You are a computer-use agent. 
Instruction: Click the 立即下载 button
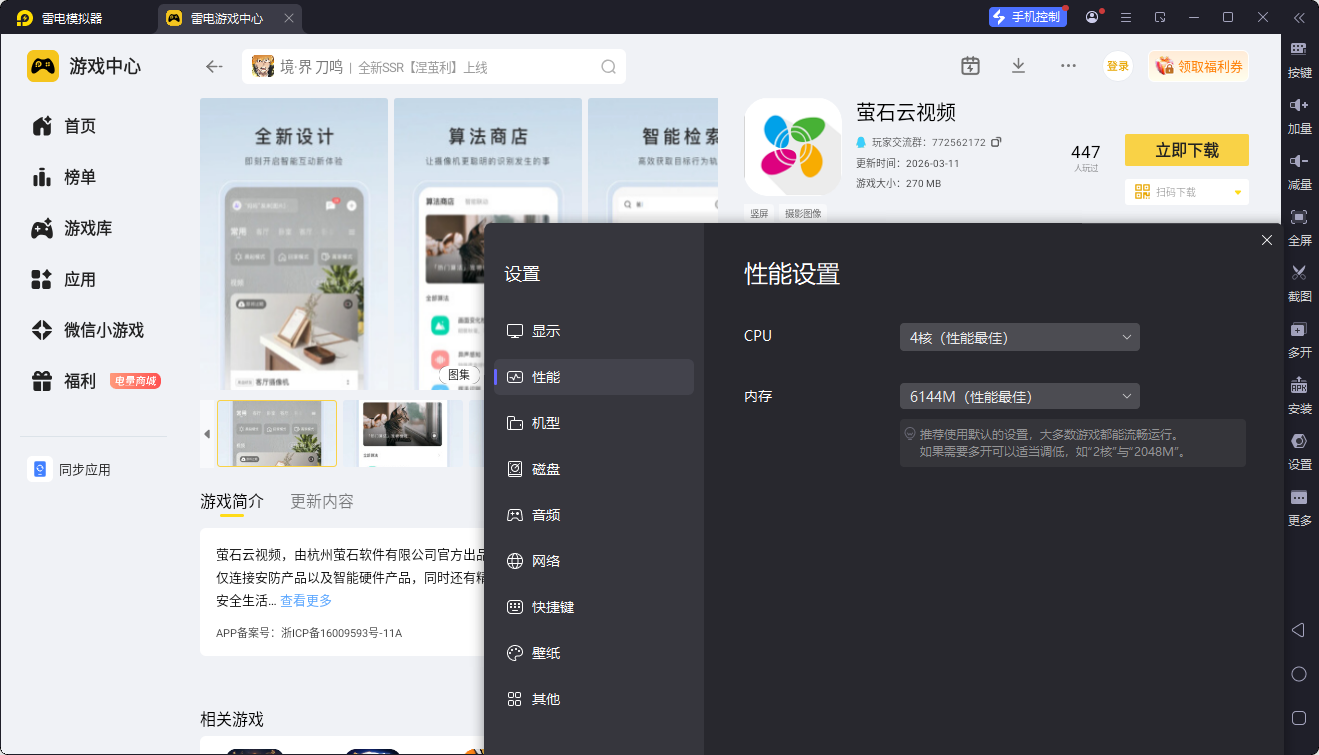point(1186,150)
